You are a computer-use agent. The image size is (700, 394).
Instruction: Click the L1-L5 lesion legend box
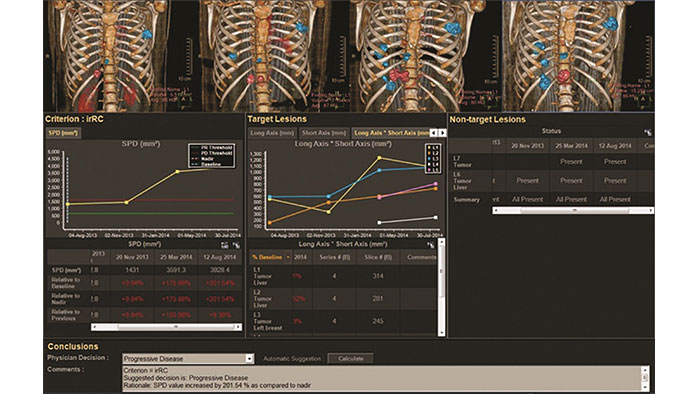pos(433,158)
